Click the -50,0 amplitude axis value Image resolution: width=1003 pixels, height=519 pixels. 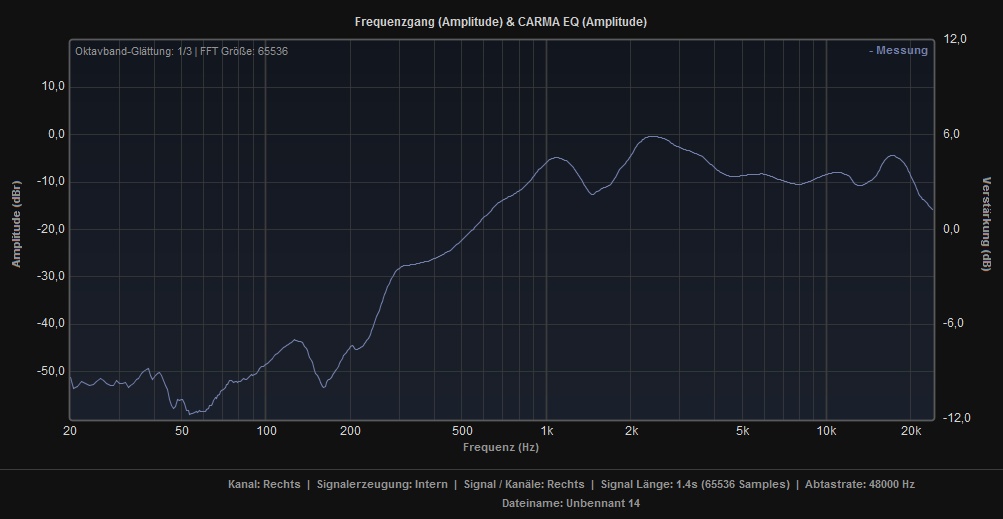pyautogui.click(x=50, y=371)
